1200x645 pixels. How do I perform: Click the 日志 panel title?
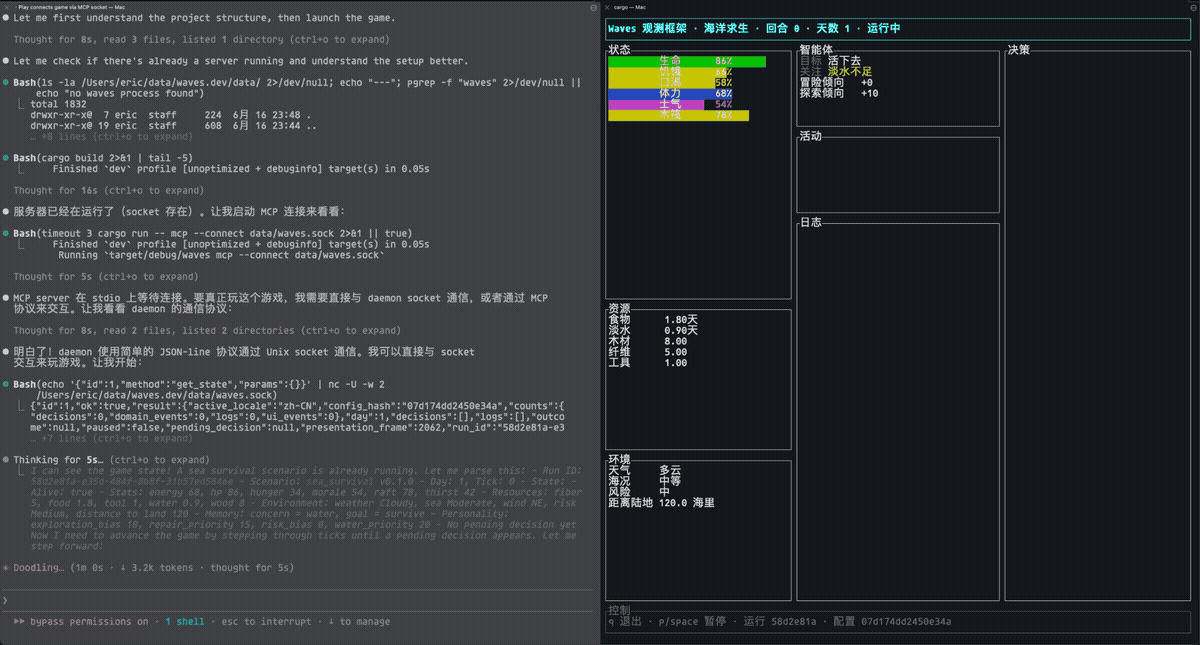(x=810, y=222)
